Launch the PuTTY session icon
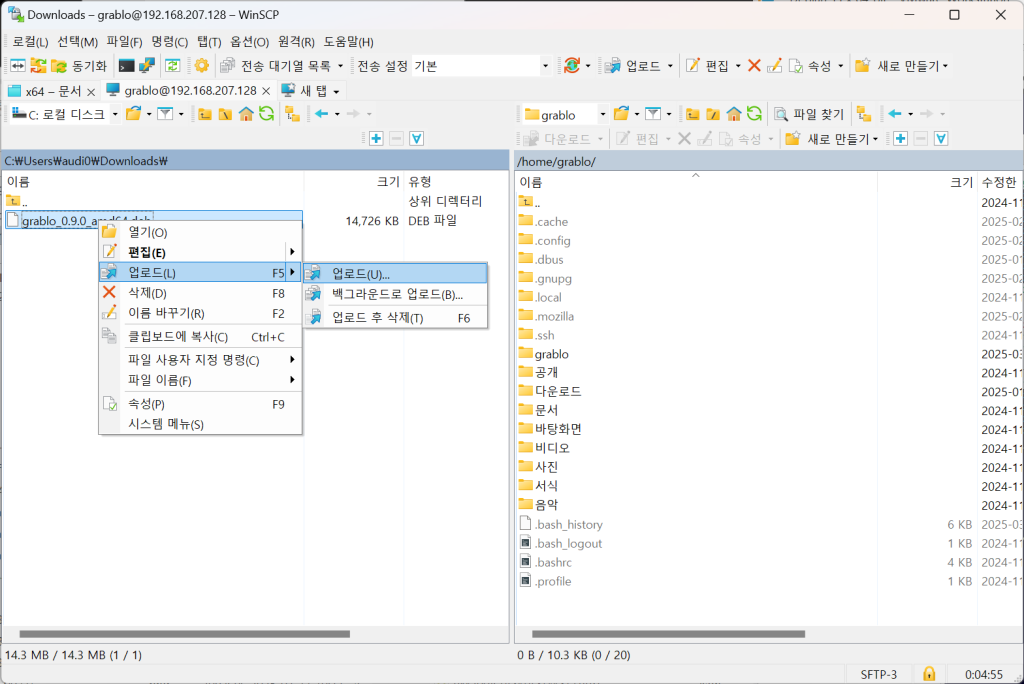Image resolution: width=1024 pixels, height=684 pixels. pyautogui.click(x=148, y=66)
